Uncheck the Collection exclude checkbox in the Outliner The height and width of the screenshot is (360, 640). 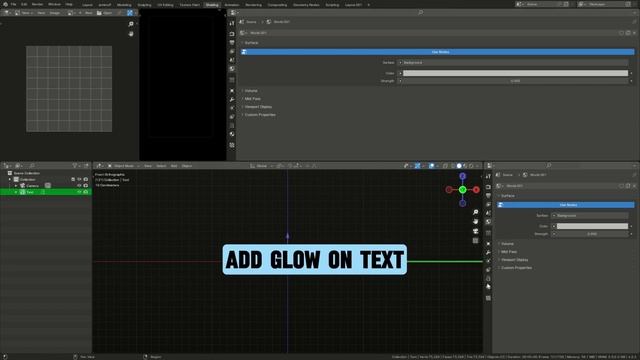[73, 179]
